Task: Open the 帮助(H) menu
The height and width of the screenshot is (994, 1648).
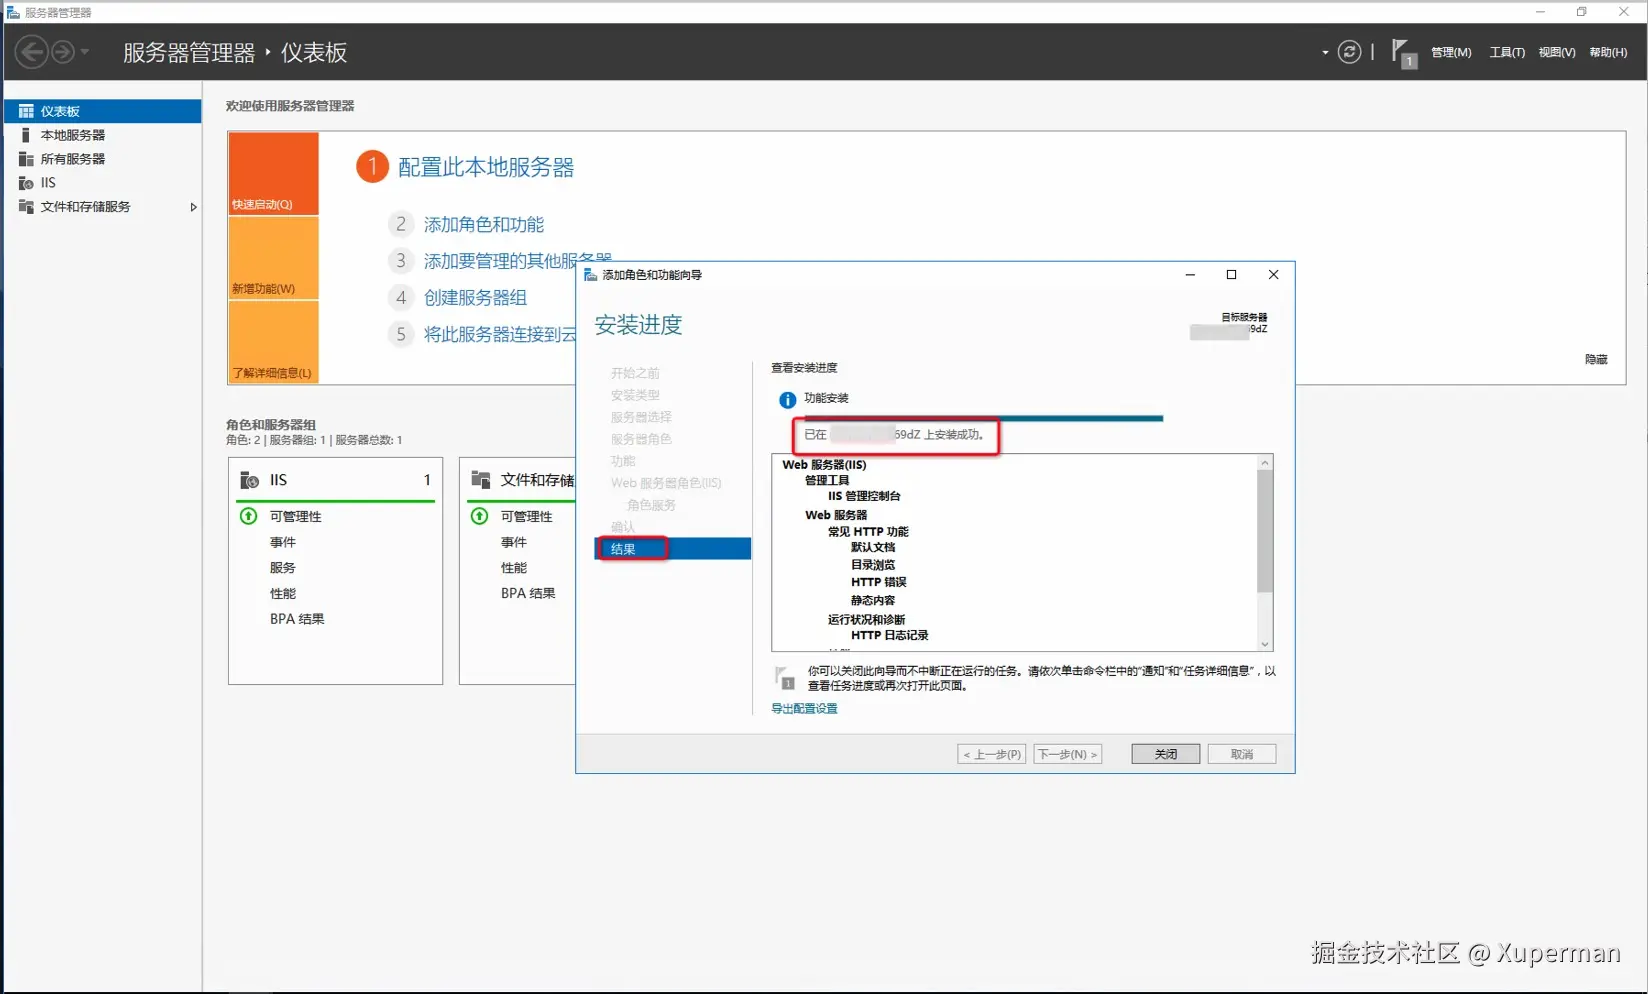Action: click(1608, 53)
